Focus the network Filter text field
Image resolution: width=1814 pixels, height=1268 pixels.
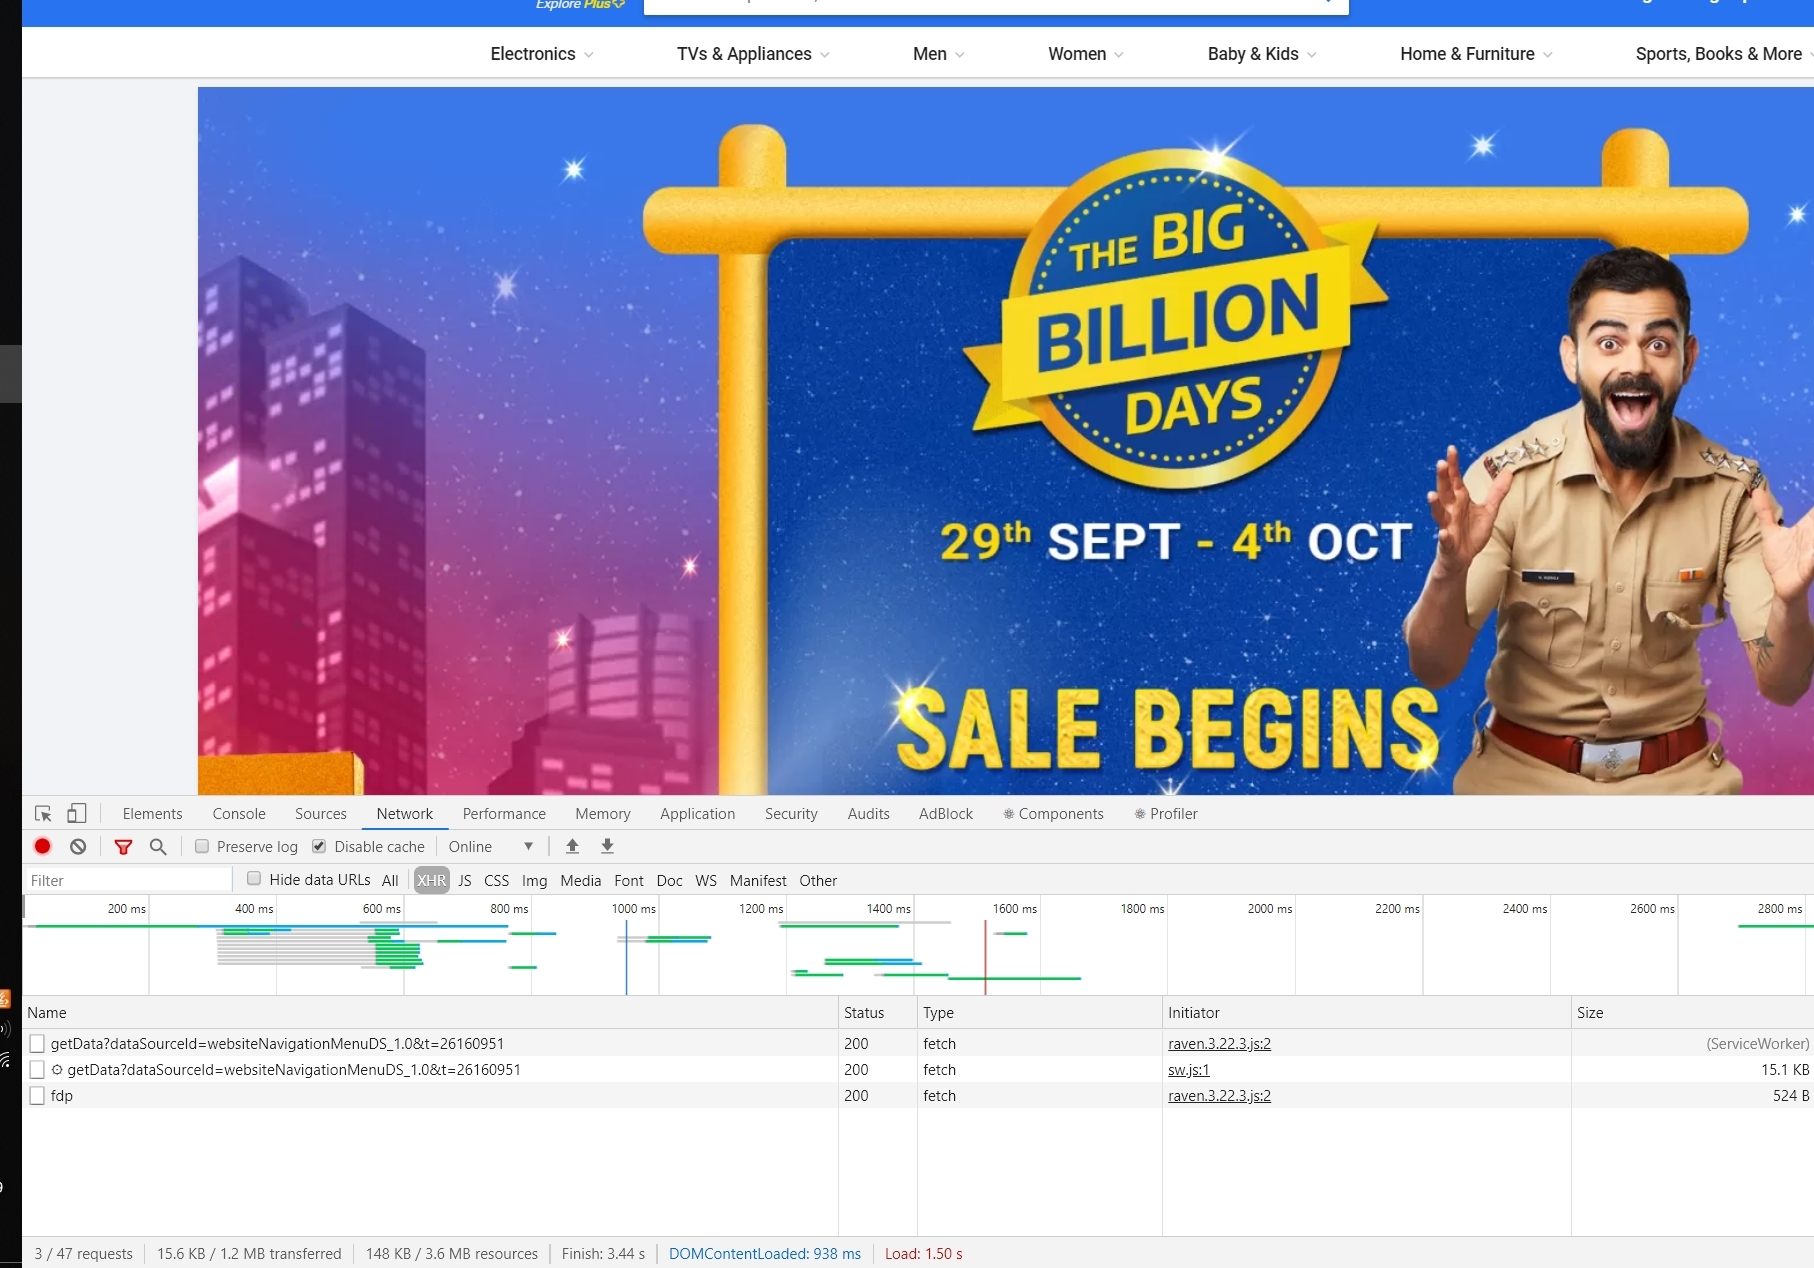(128, 881)
